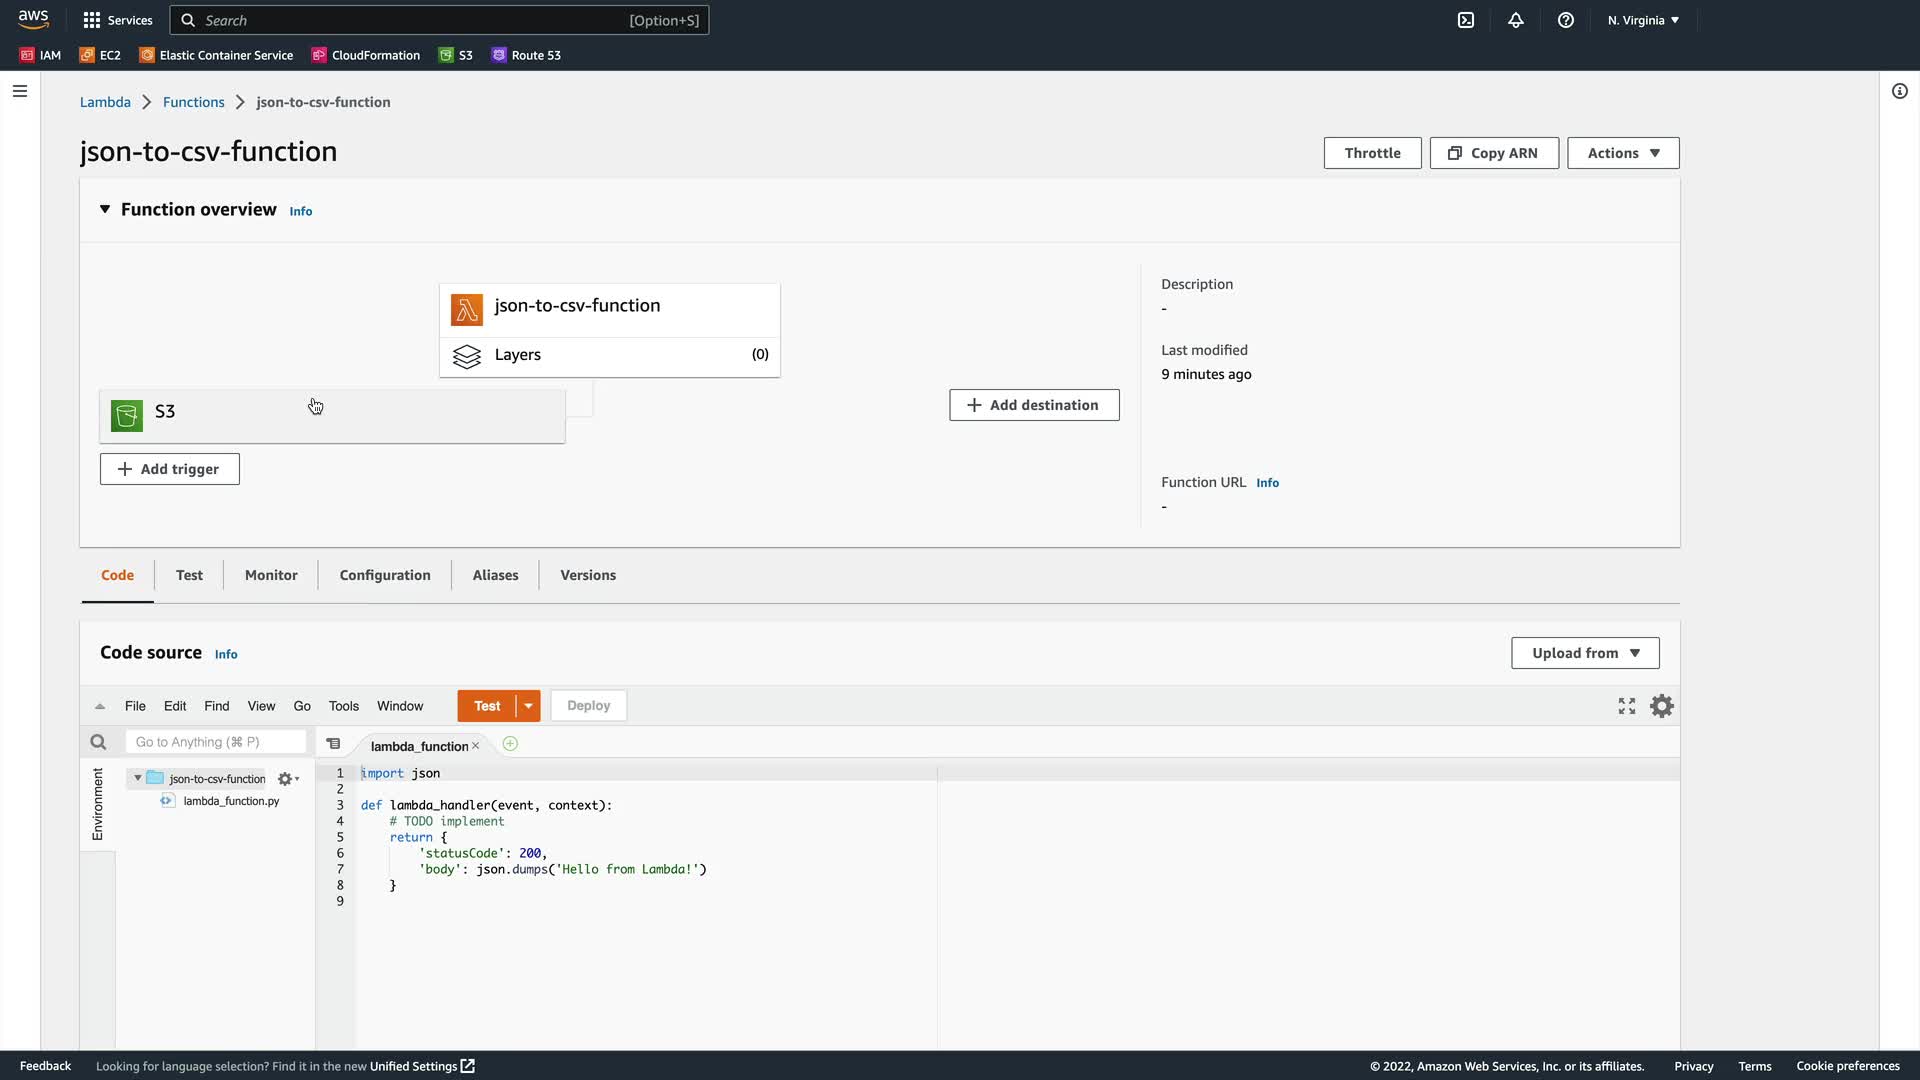1920x1080 pixels.
Task: Open the Tools menu in editor
Action: click(343, 706)
